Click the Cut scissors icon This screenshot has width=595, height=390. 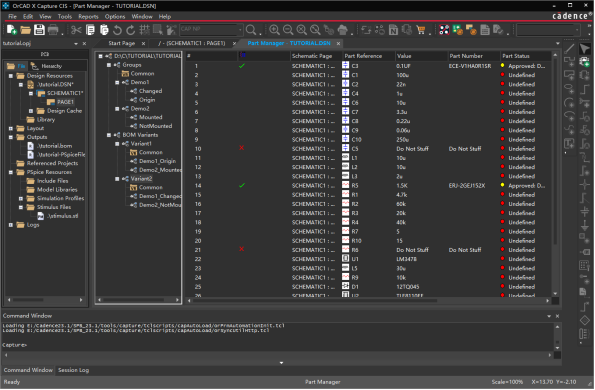pos(76,30)
